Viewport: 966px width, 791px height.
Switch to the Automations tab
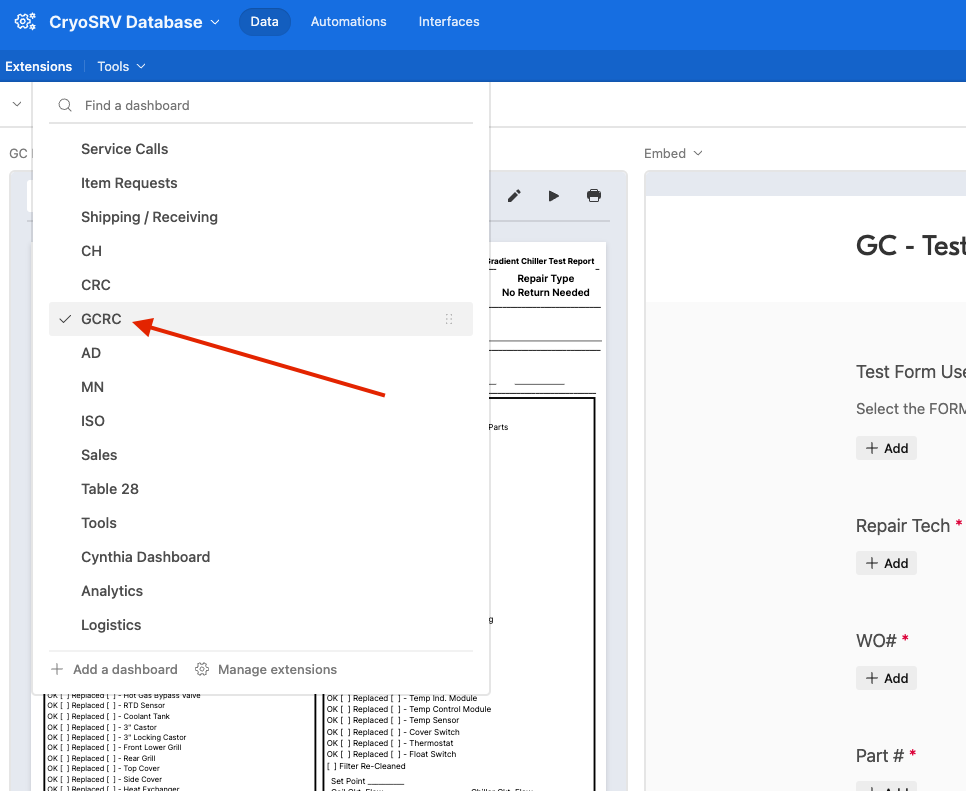click(x=348, y=21)
